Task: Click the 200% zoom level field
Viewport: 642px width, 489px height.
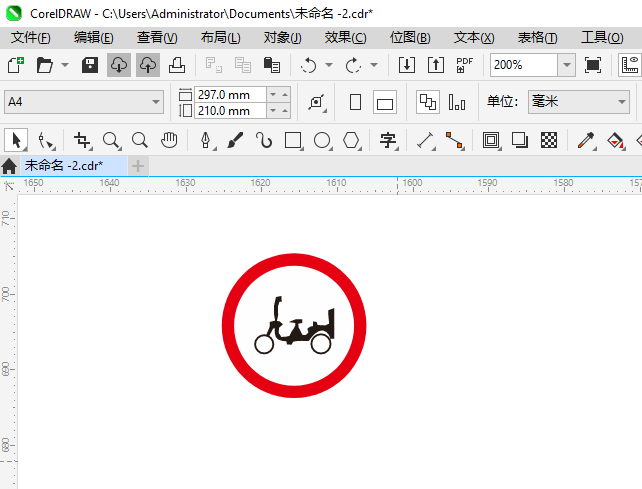Action: coord(524,65)
